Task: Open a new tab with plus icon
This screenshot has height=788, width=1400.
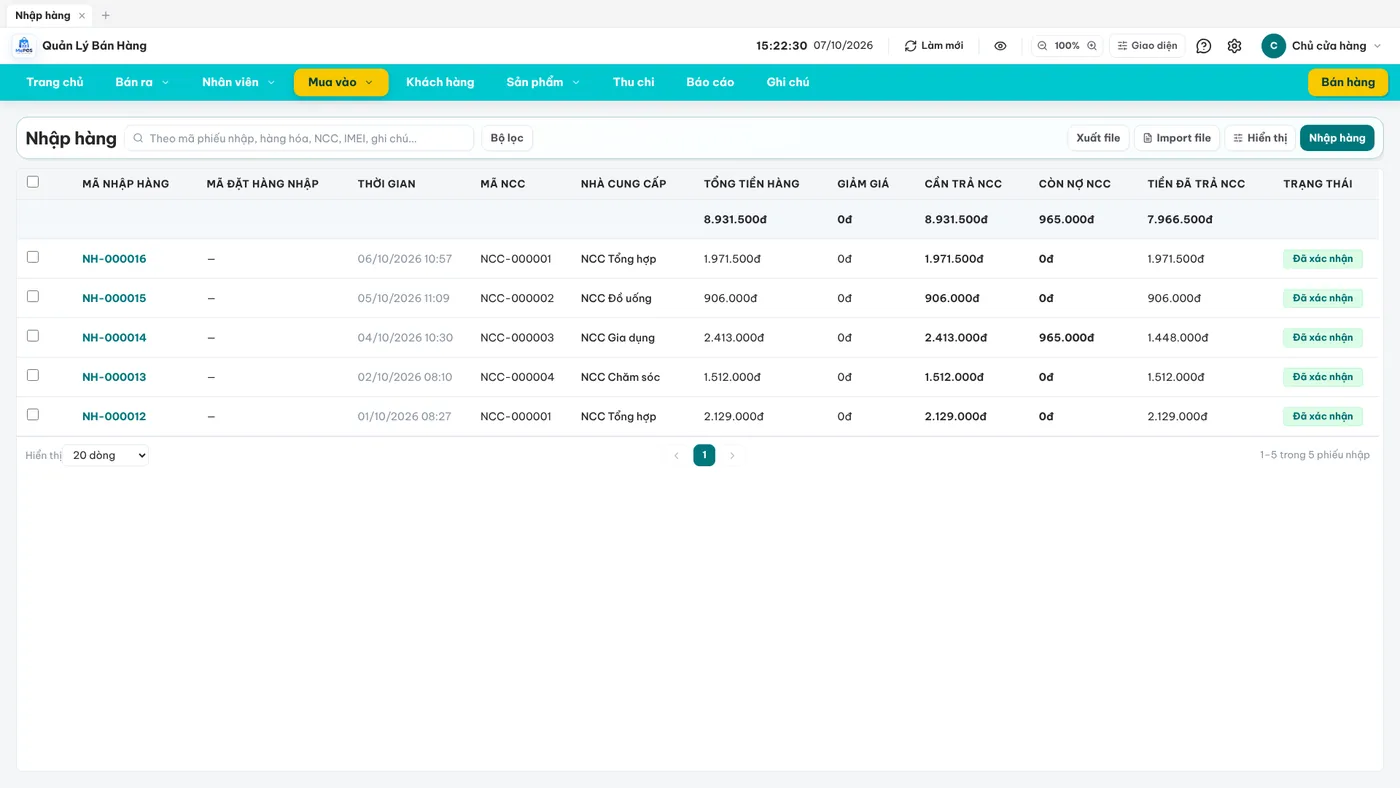Action: pos(106,16)
